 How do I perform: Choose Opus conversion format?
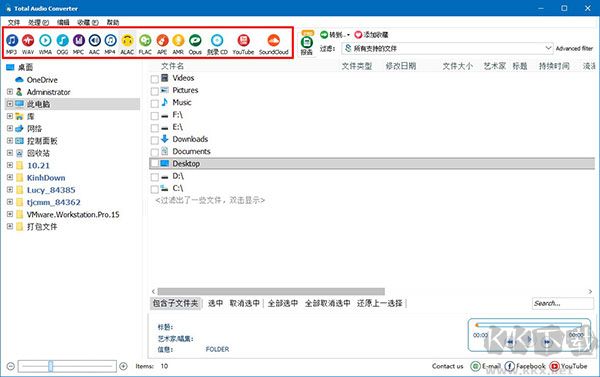click(x=195, y=44)
